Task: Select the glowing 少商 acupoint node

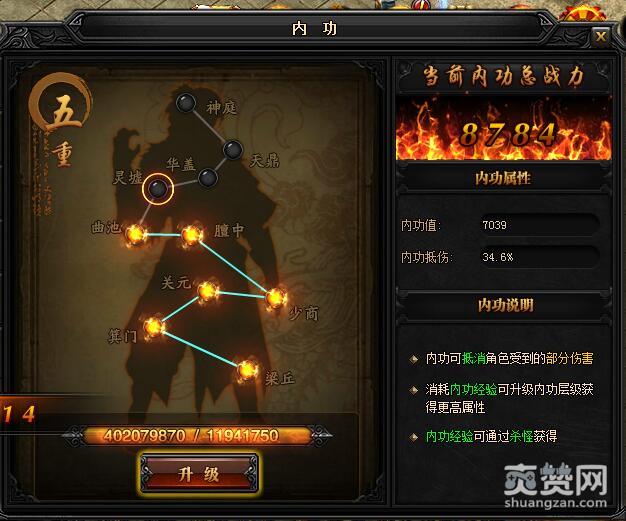Action: [275, 298]
